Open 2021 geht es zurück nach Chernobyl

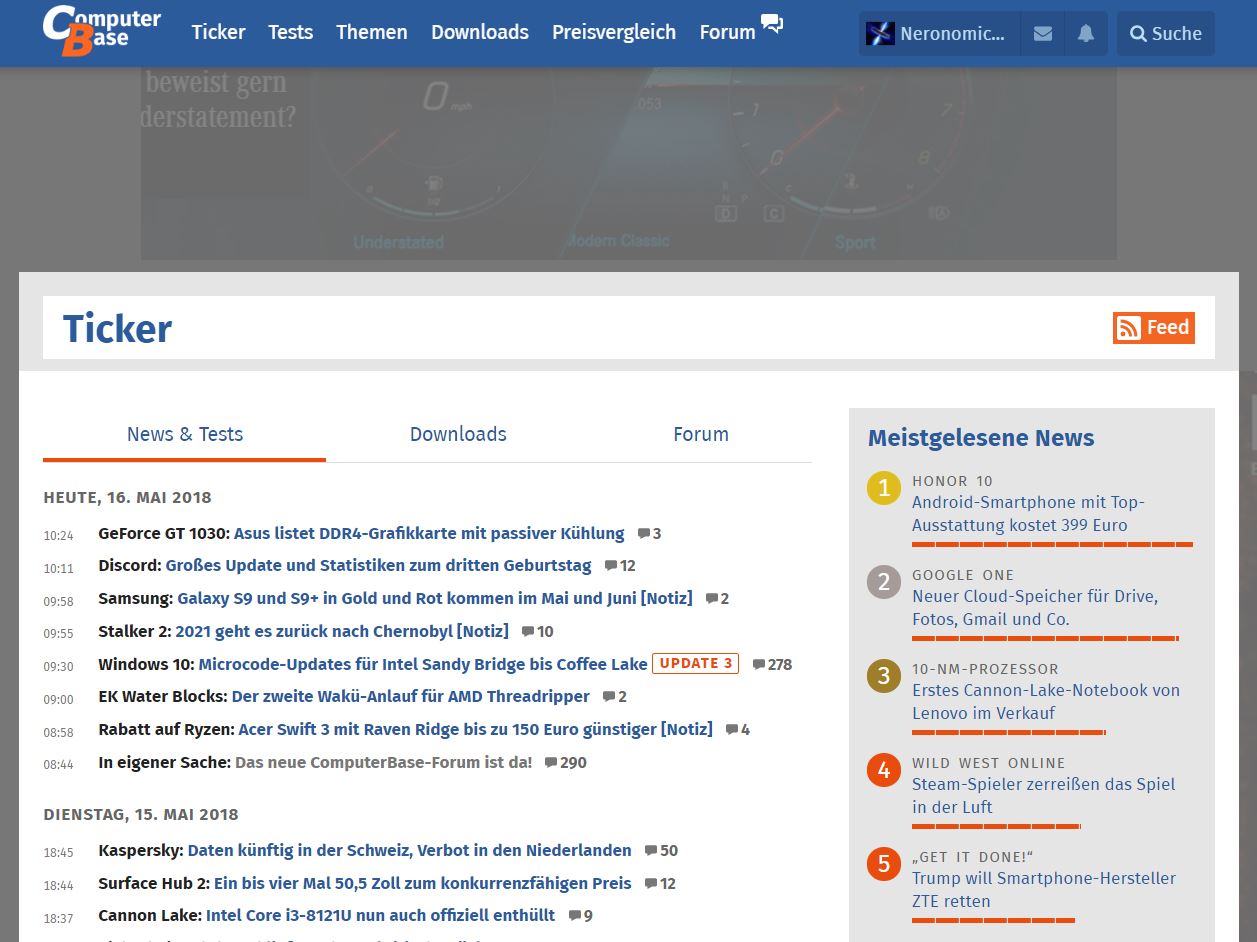tap(342, 632)
